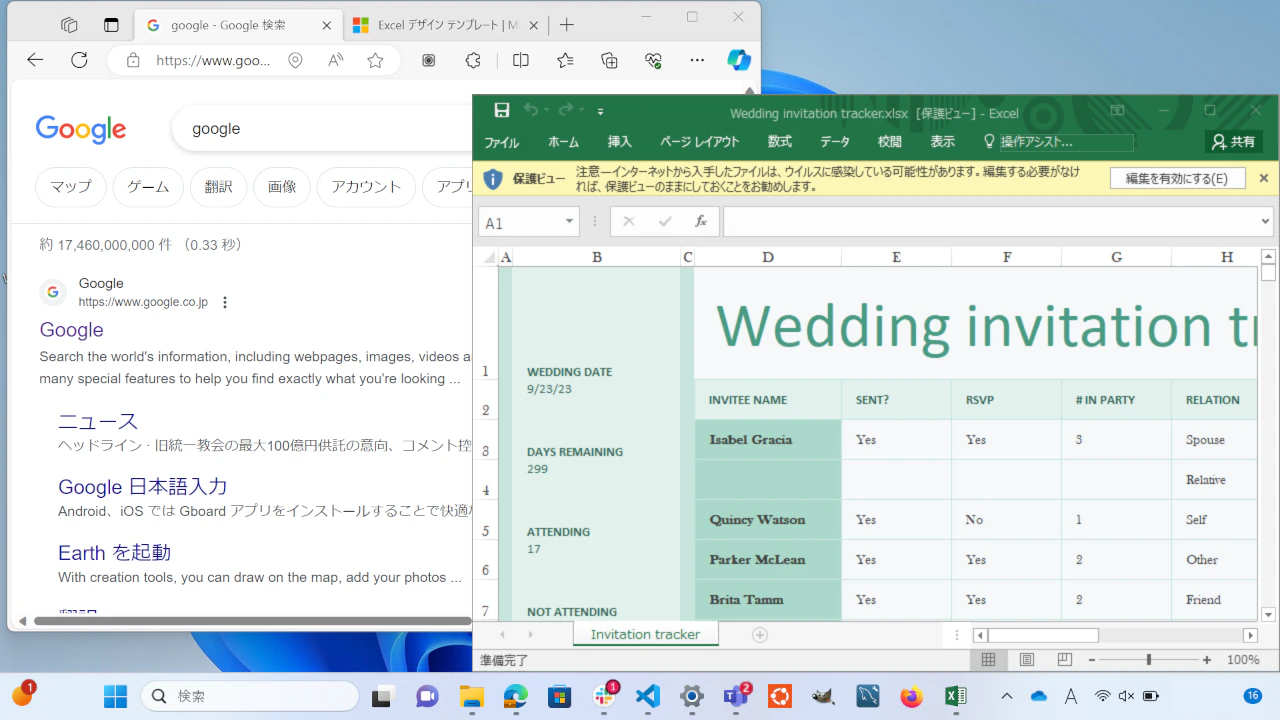Viewport: 1280px width, 720px height.
Task: Refresh the Google page in Edge
Action: coord(79,60)
